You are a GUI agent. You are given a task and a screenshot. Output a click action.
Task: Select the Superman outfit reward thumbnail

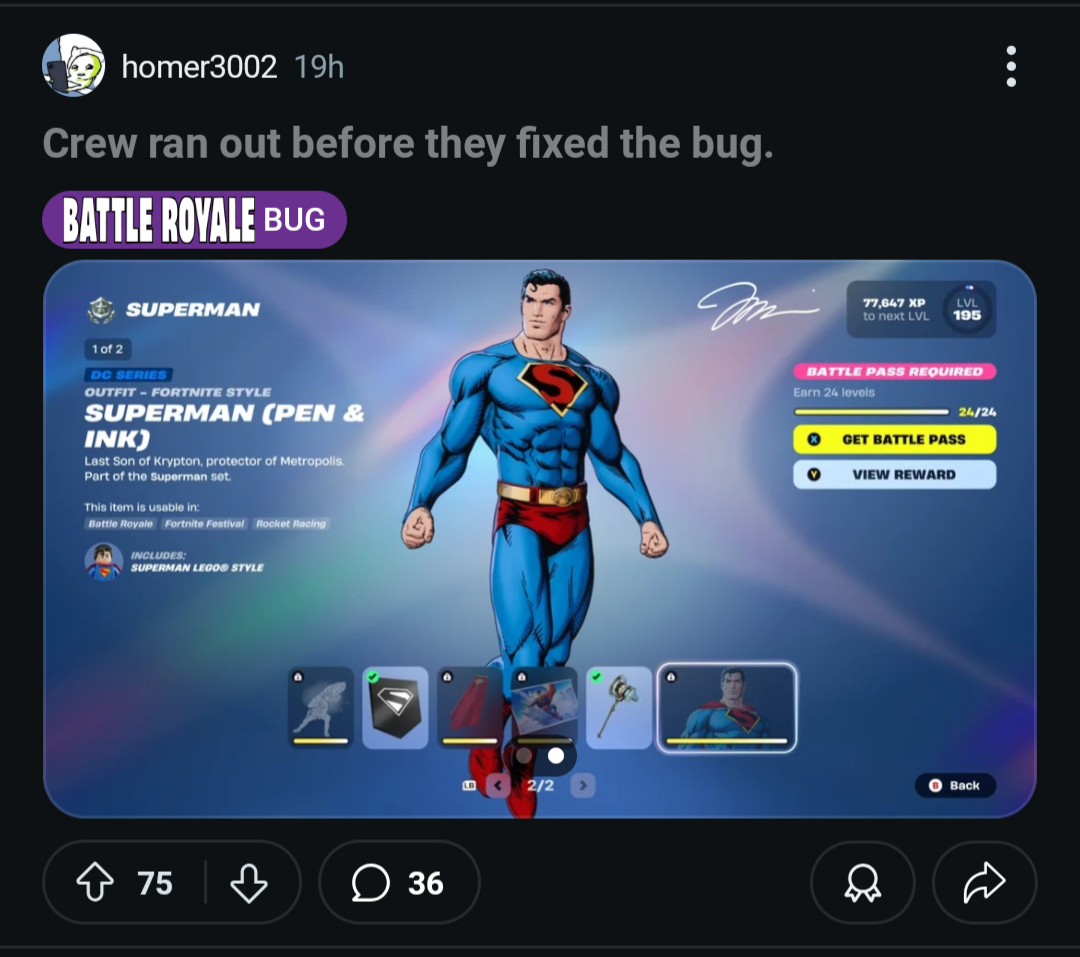click(727, 708)
